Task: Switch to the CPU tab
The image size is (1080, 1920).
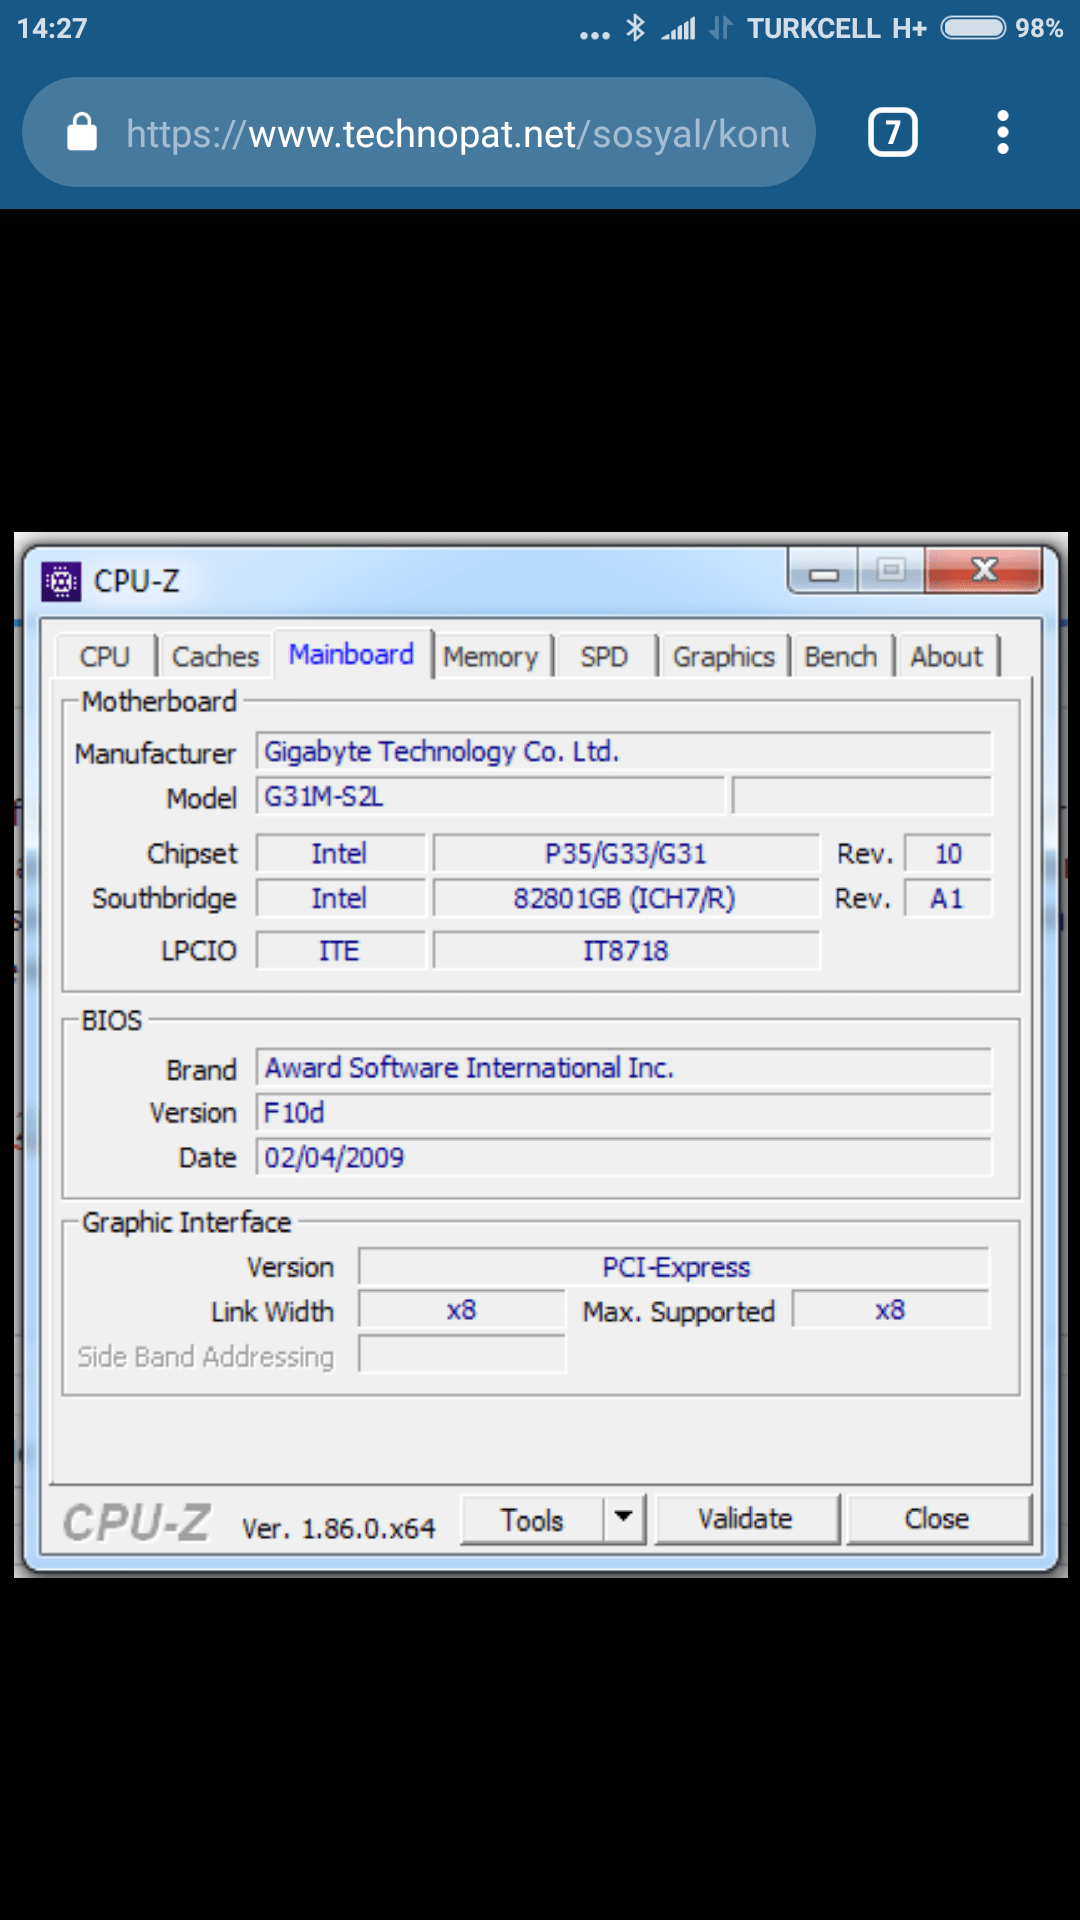Action: click(x=105, y=657)
